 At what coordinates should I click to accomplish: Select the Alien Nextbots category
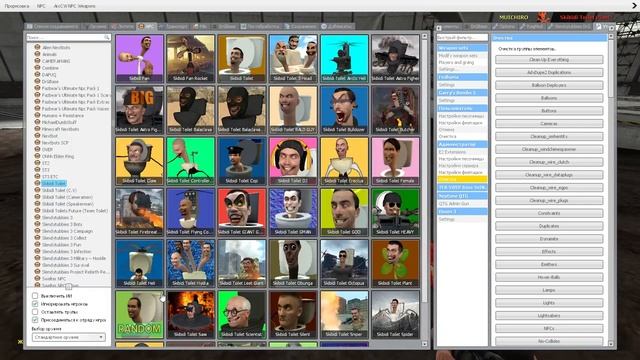tap(56, 47)
